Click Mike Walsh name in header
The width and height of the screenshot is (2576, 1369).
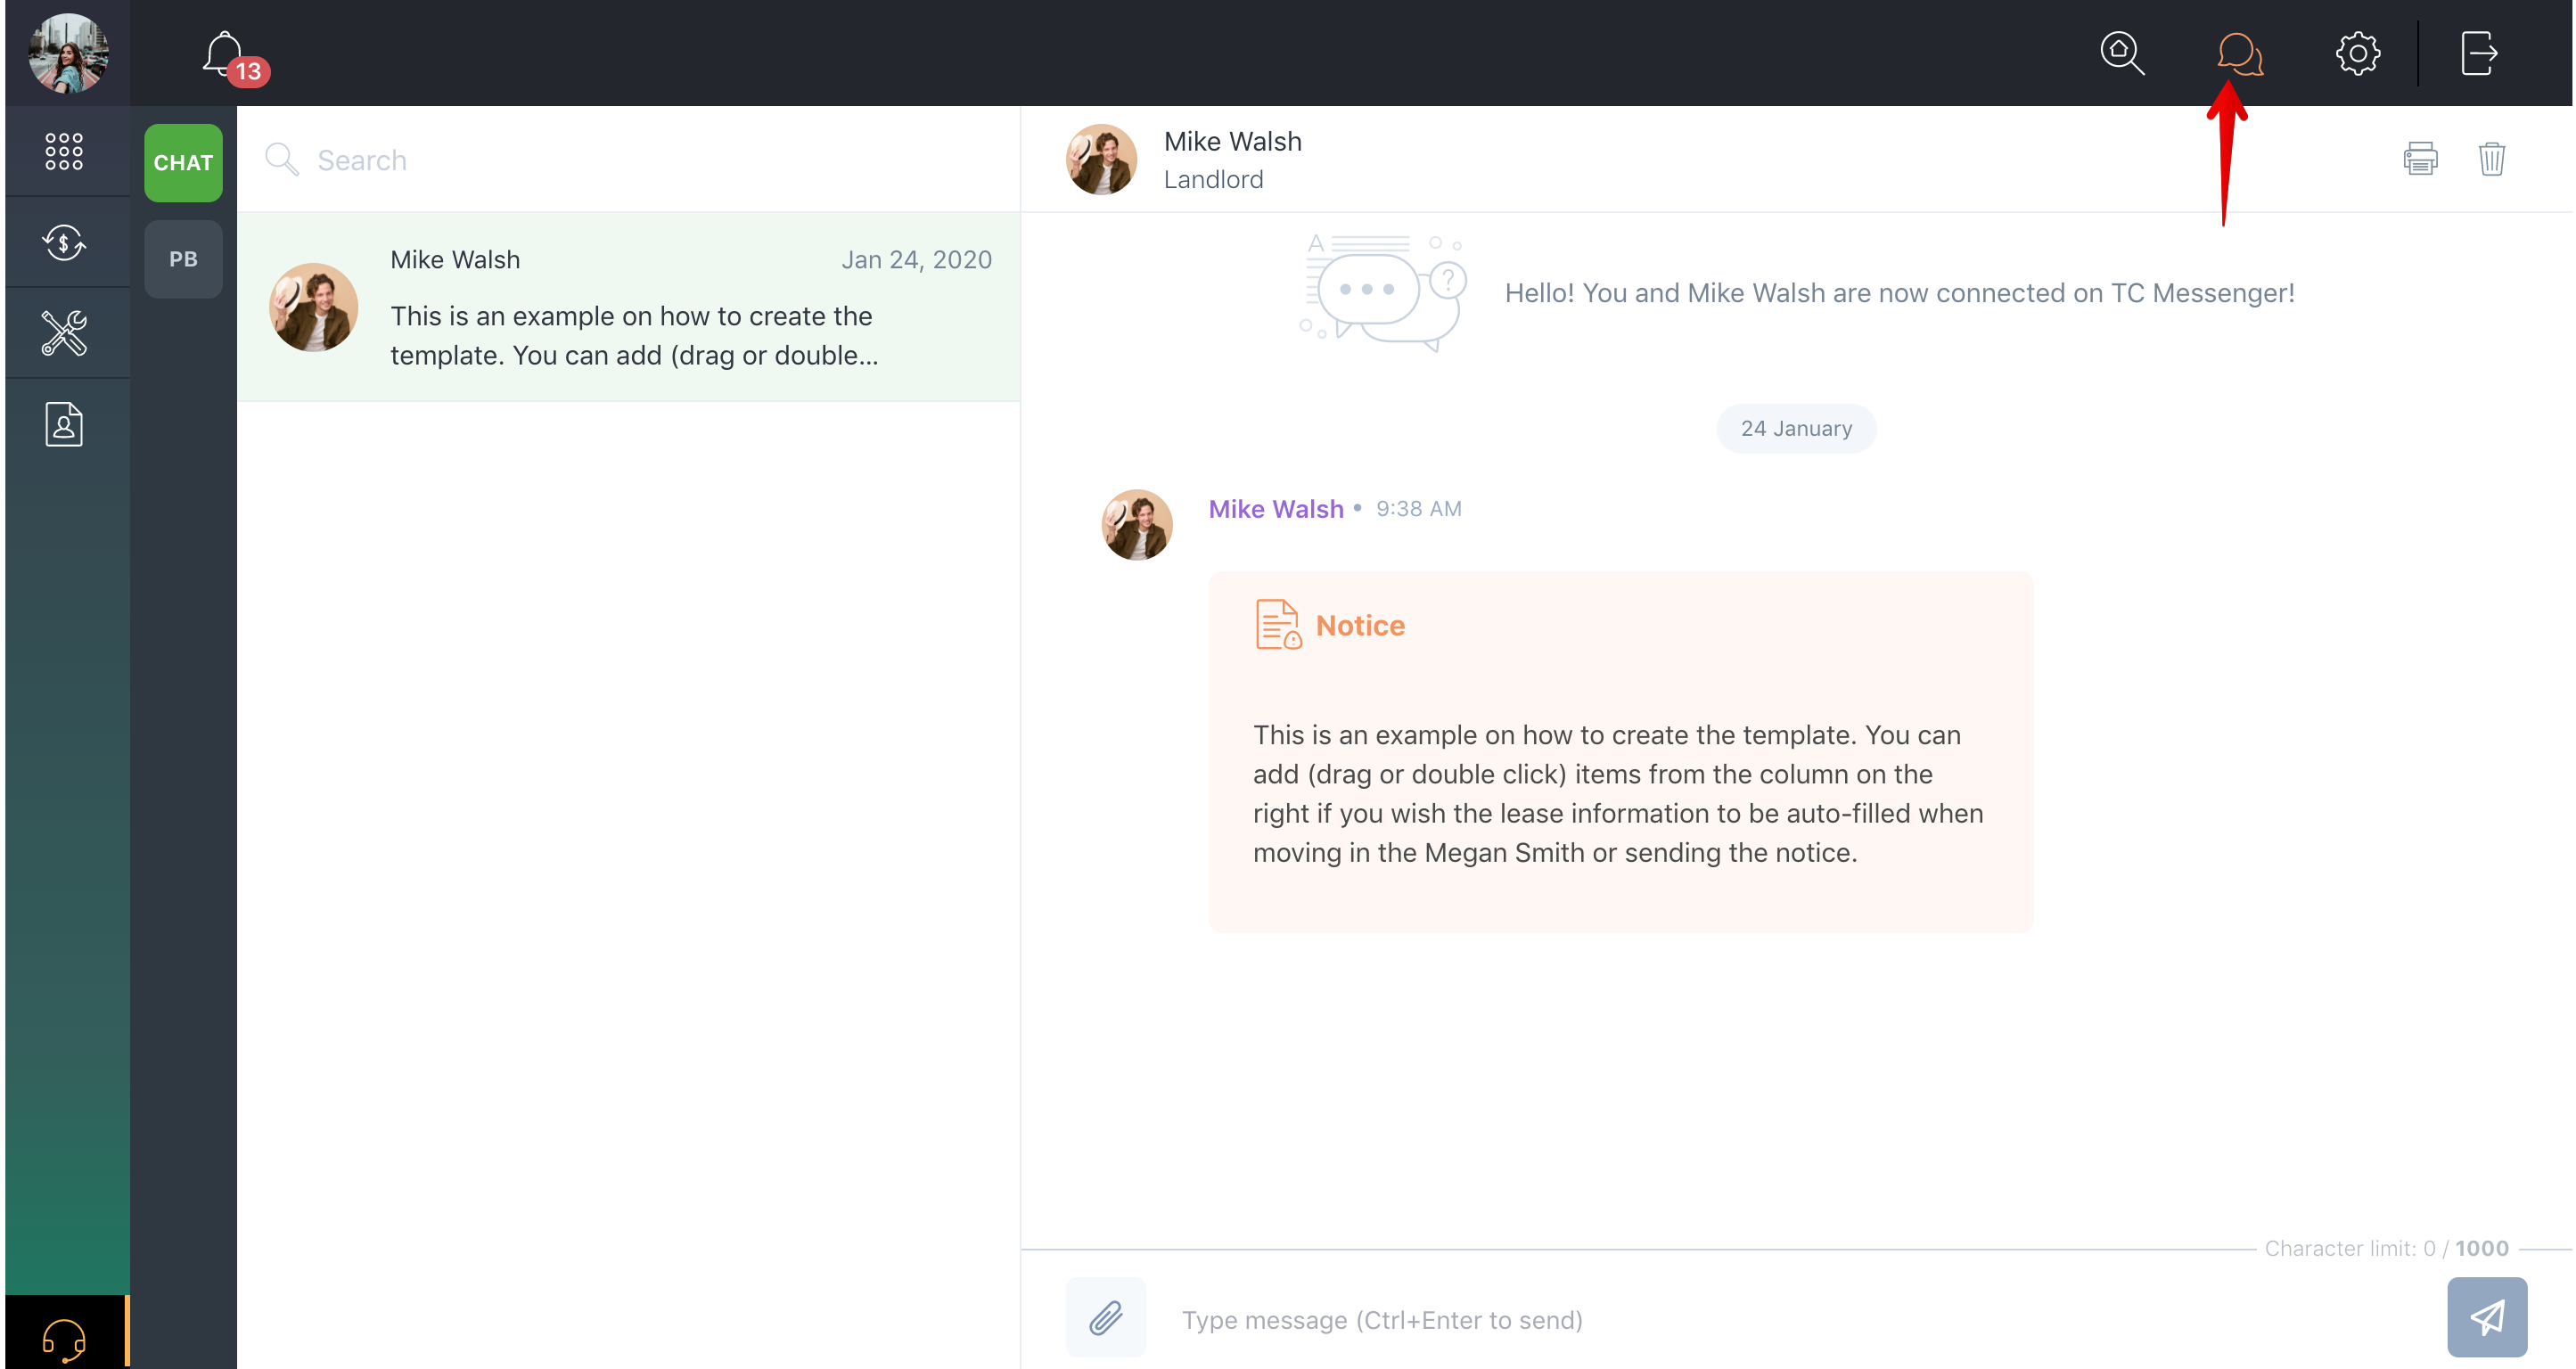(1232, 141)
